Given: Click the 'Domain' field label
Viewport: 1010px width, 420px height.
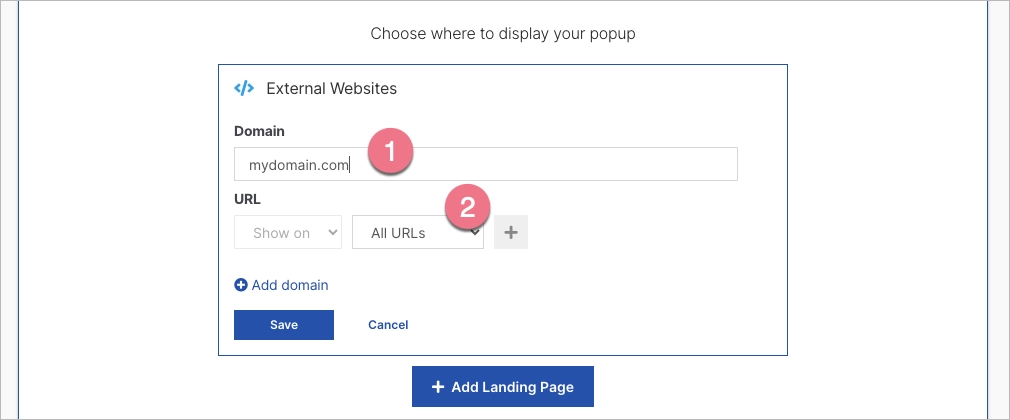Looking at the screenshot, I should [x=259, y=131].
